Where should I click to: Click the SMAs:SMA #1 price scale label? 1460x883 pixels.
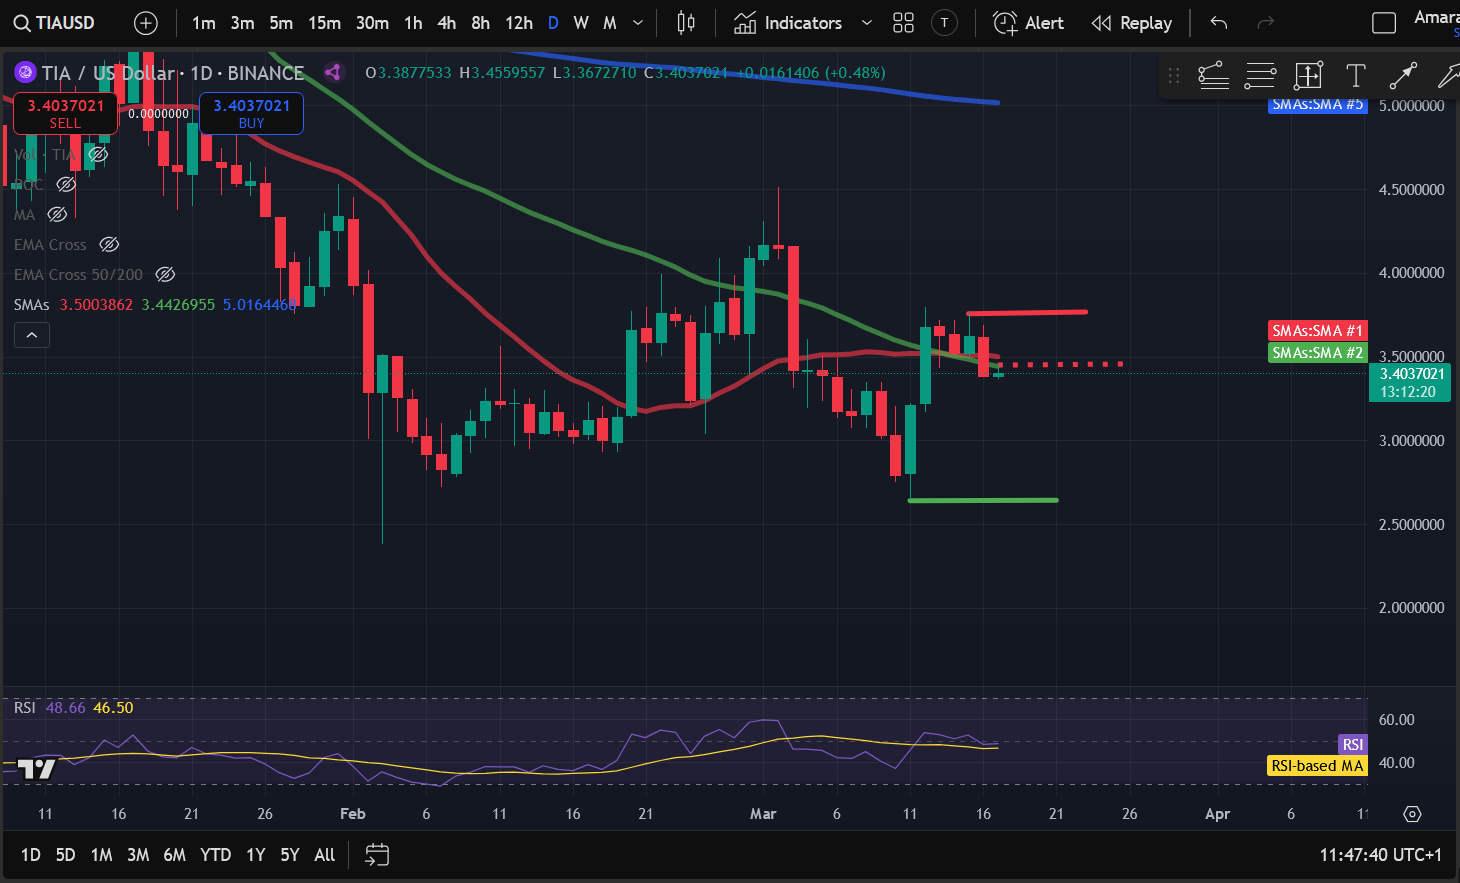point(1317,331)
